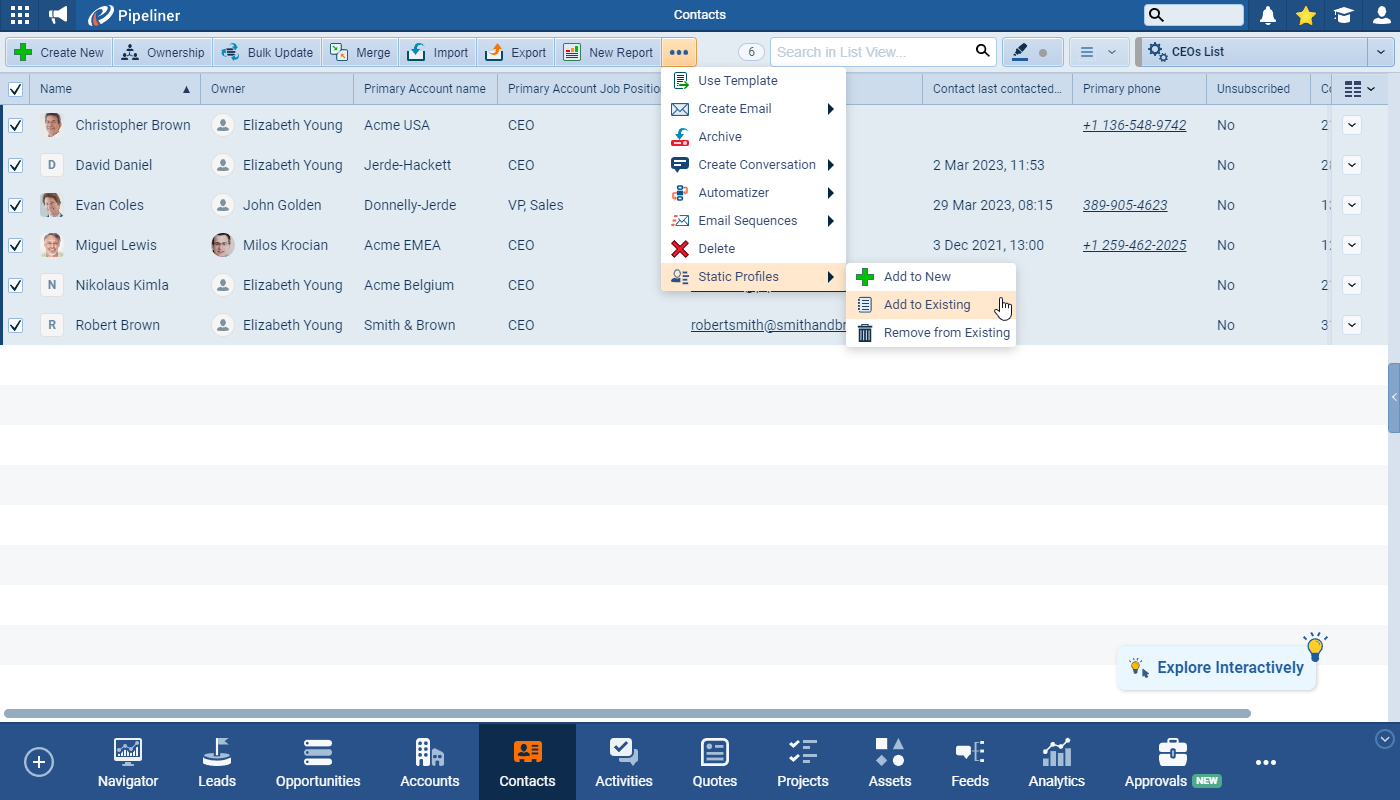Click the graduation cap learning icon
Image resolution: width=1400 pixels, height=800 pixels.
click(x=1343, y=15)
